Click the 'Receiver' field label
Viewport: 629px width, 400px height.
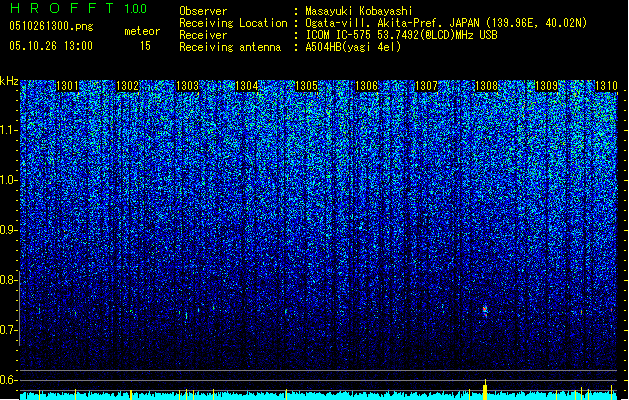pos(203,35)
